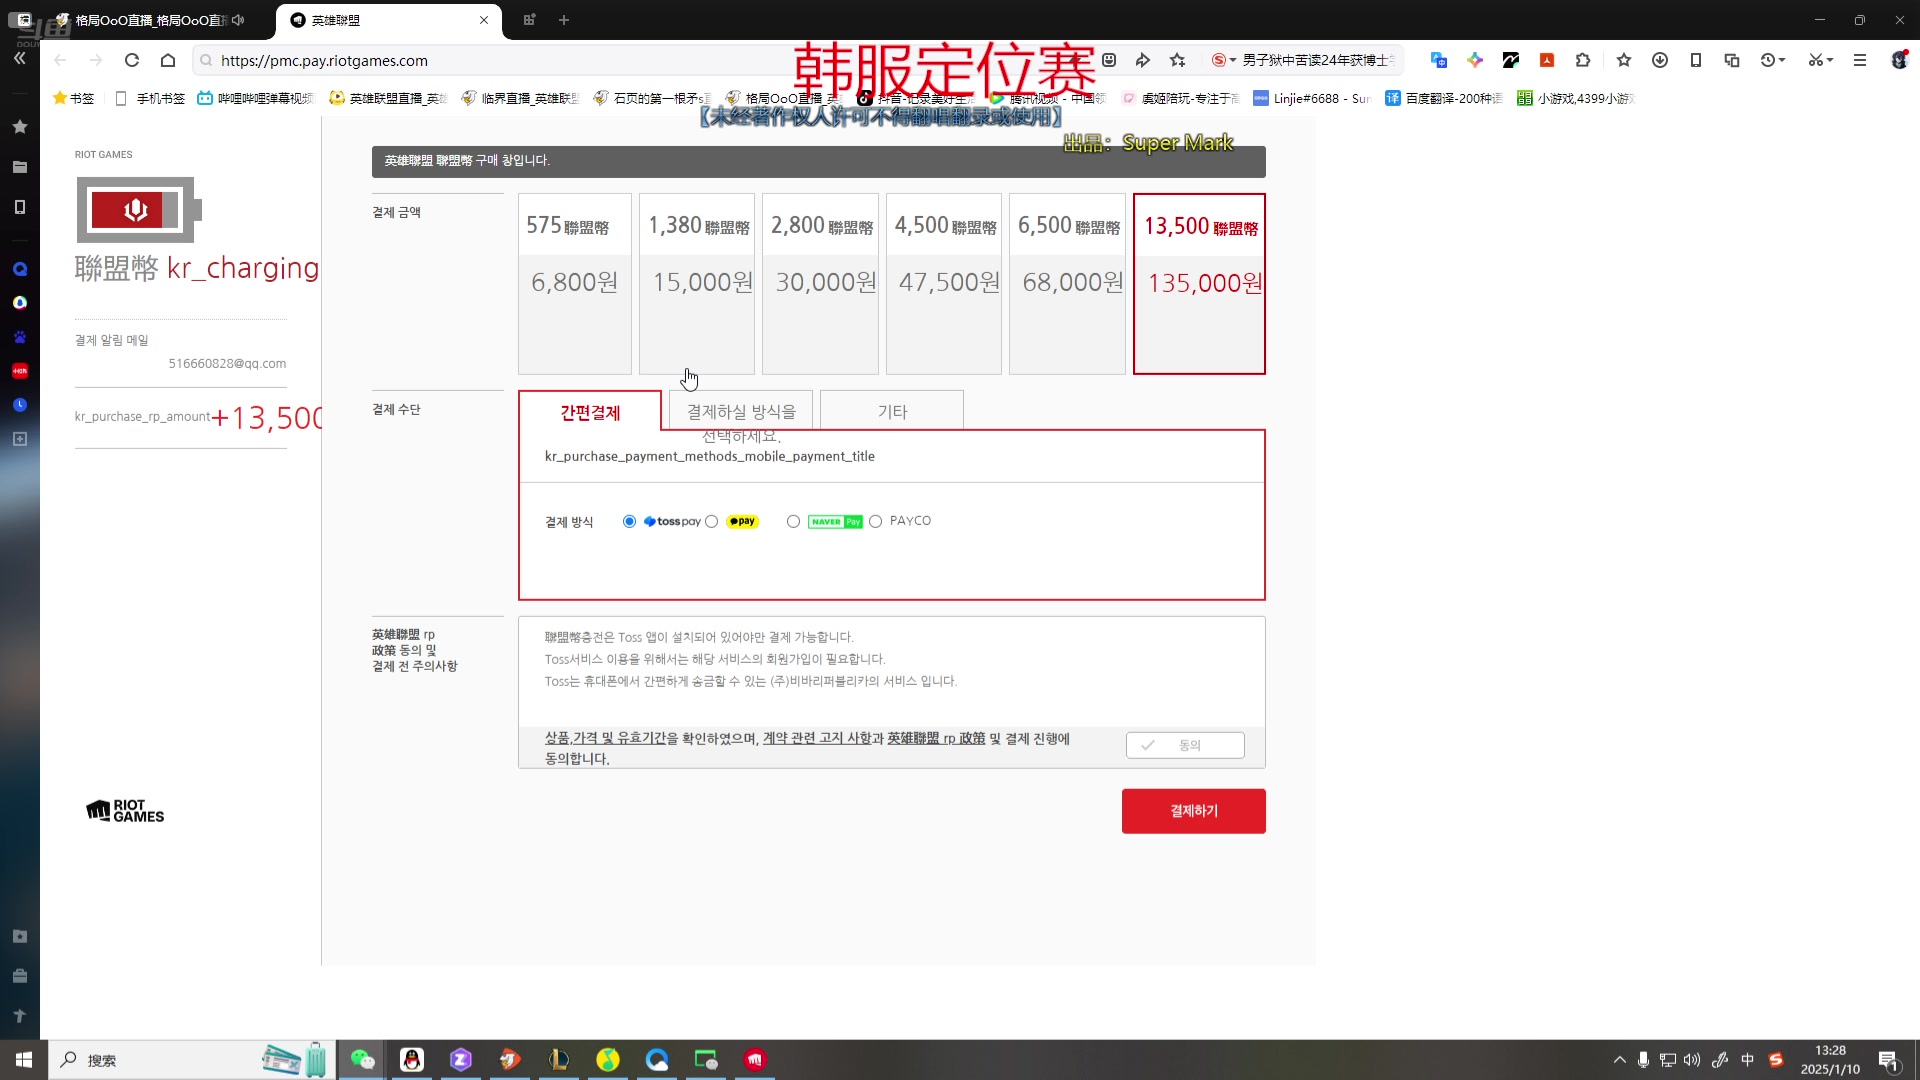Open the translate extension icon
Viewport: 1920px width, 1080px height.
[x=1438, y=60]
